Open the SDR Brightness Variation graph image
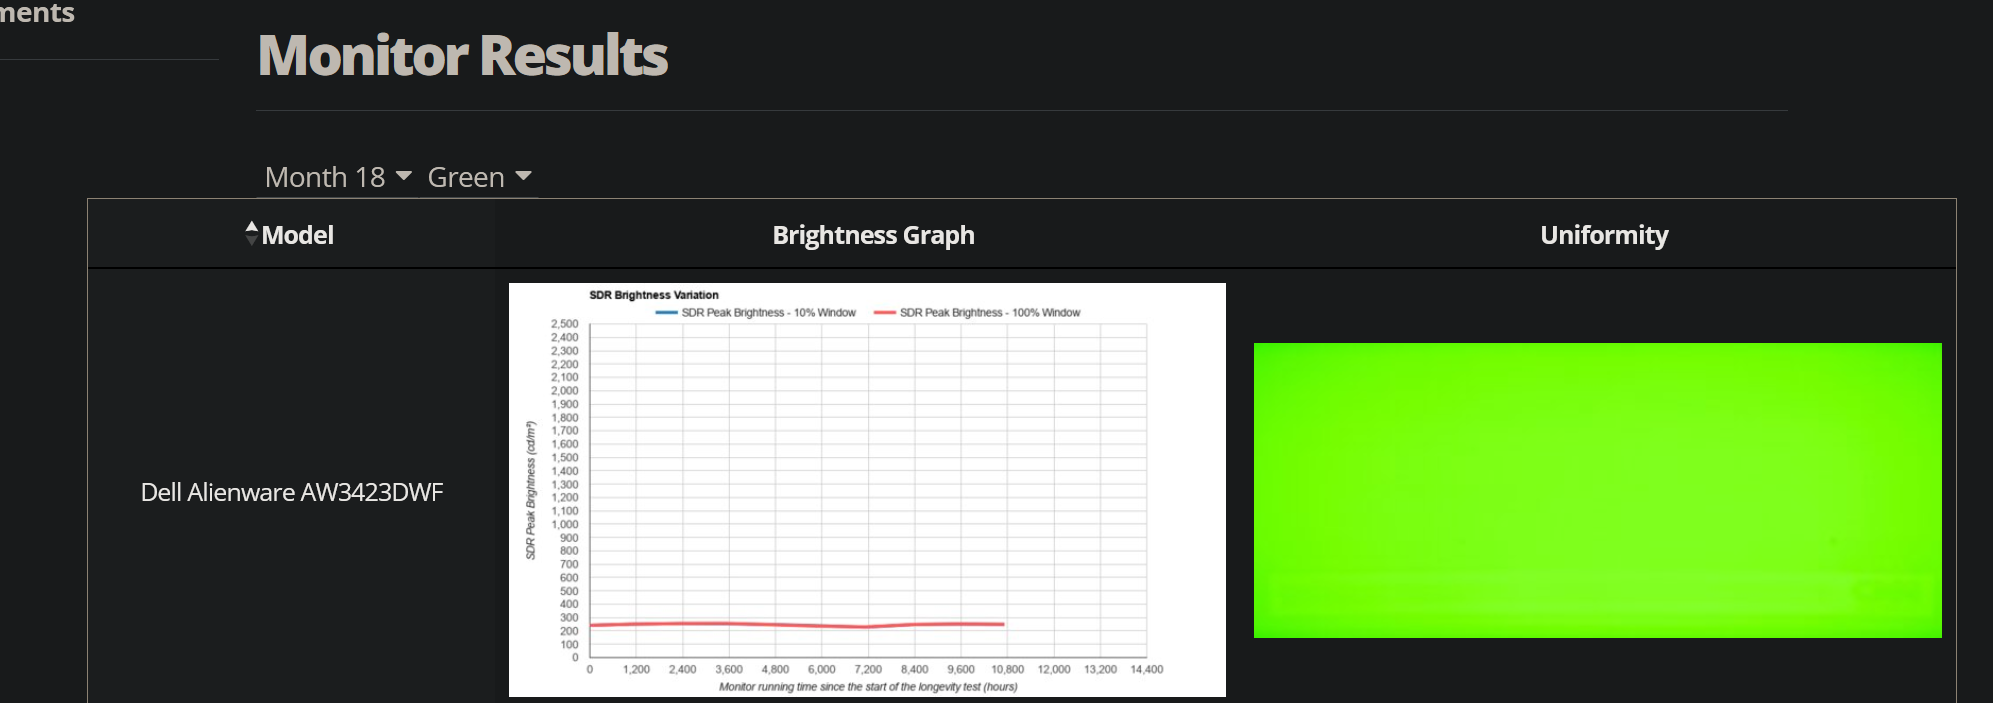 (x=867, y=490)
